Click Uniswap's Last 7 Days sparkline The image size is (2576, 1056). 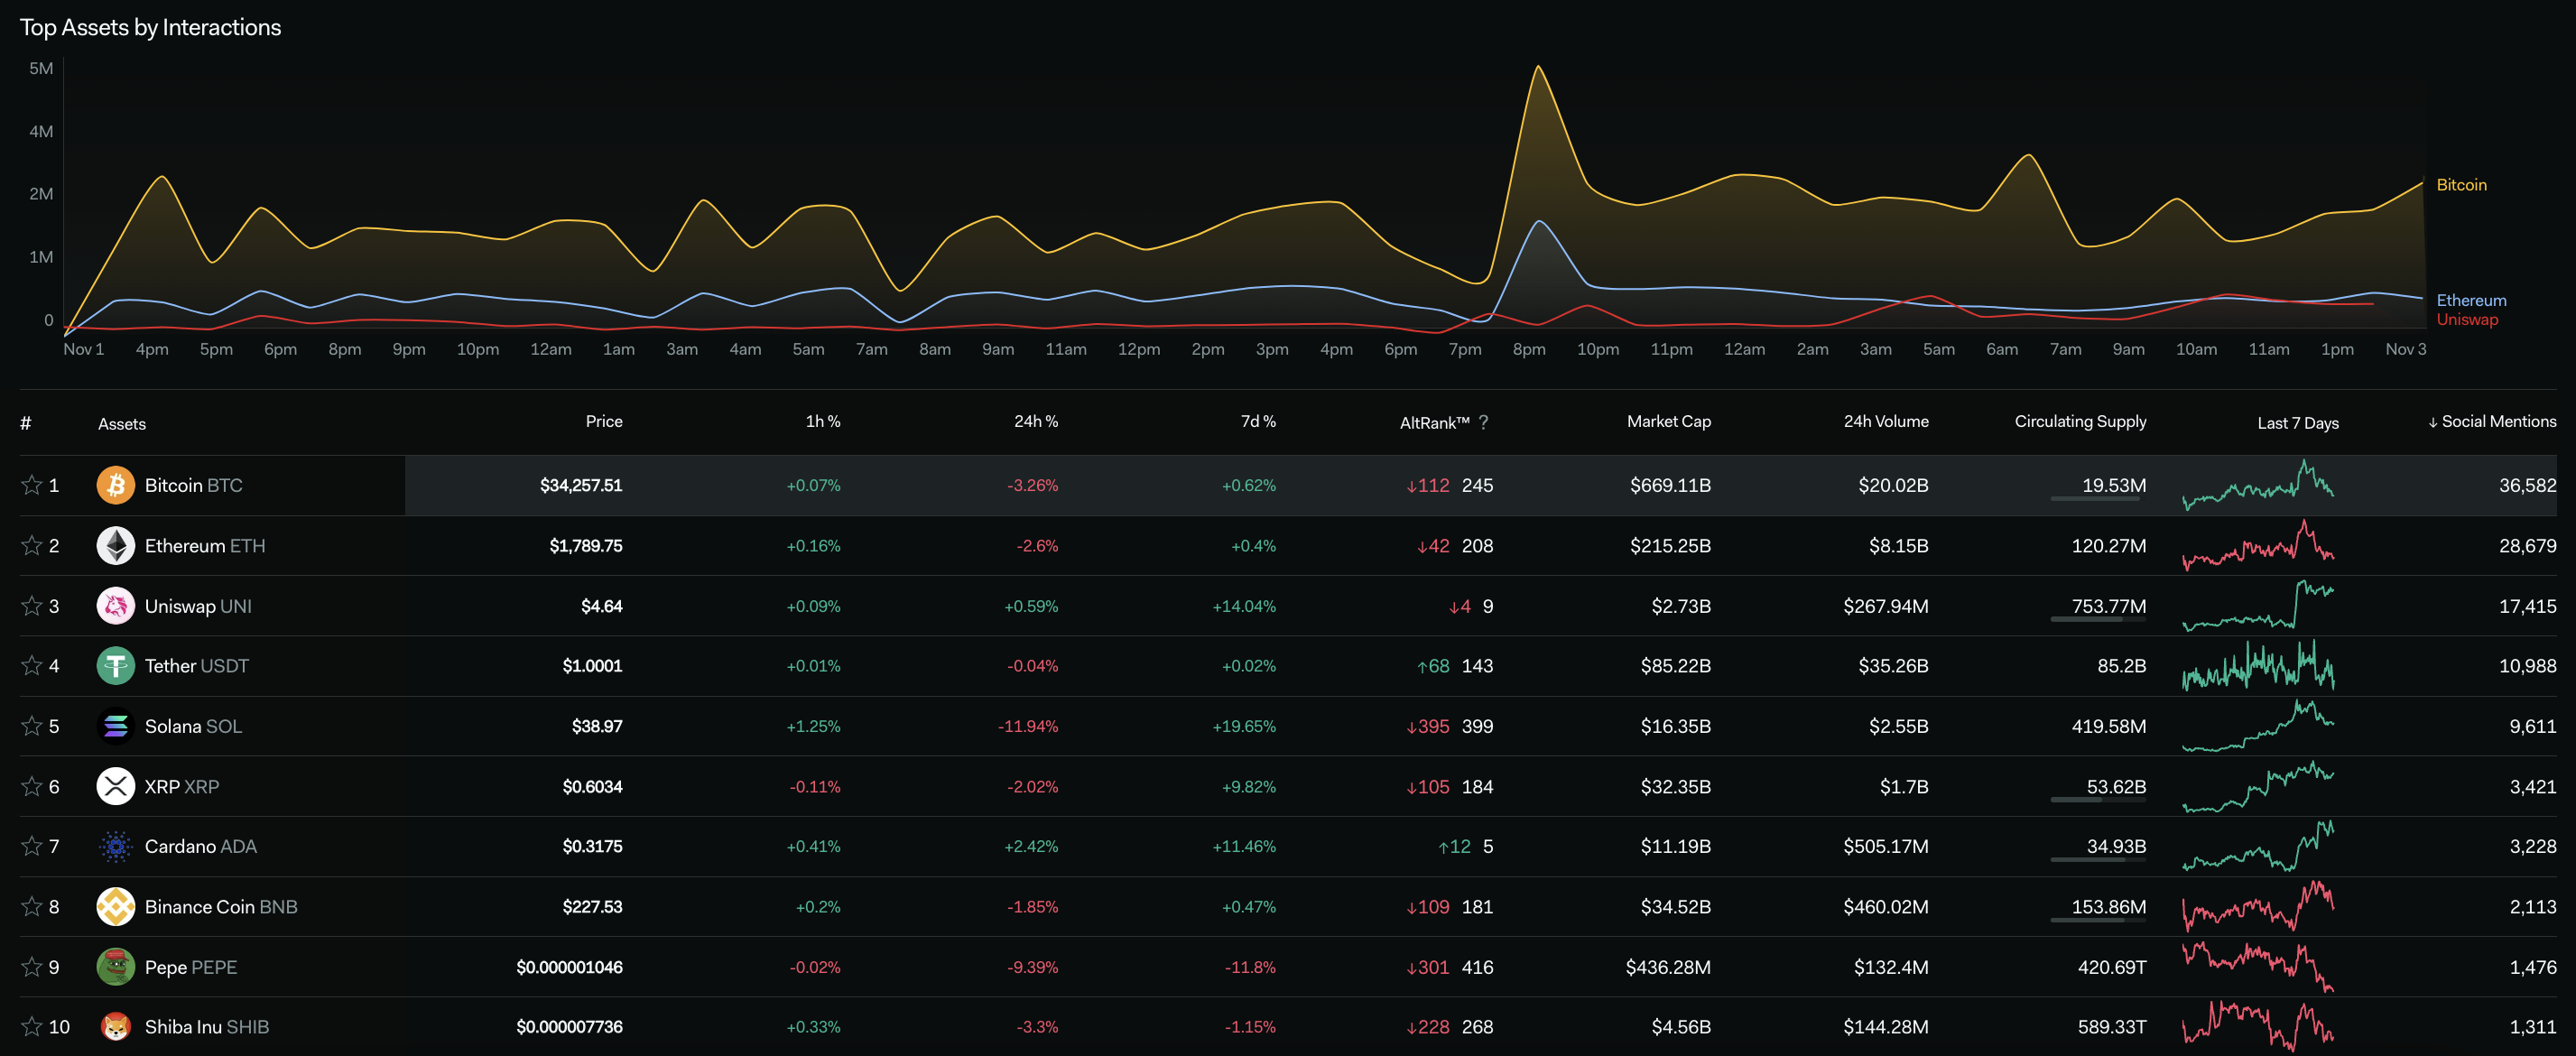(2258, 606)
